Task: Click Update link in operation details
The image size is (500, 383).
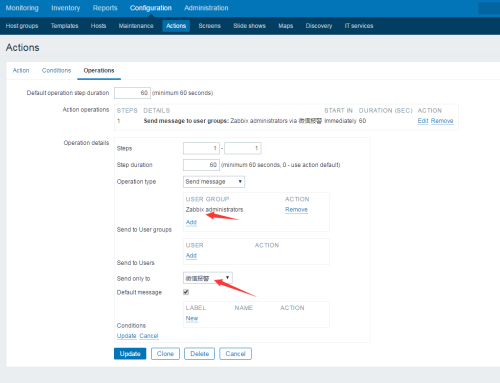Action: [127, 336]
